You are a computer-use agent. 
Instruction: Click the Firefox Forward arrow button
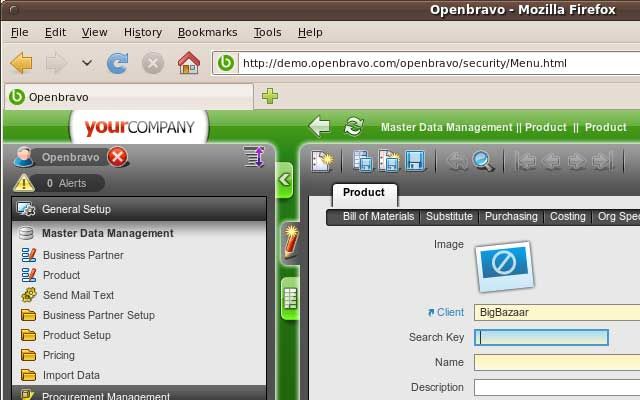(x=57, y=63)
